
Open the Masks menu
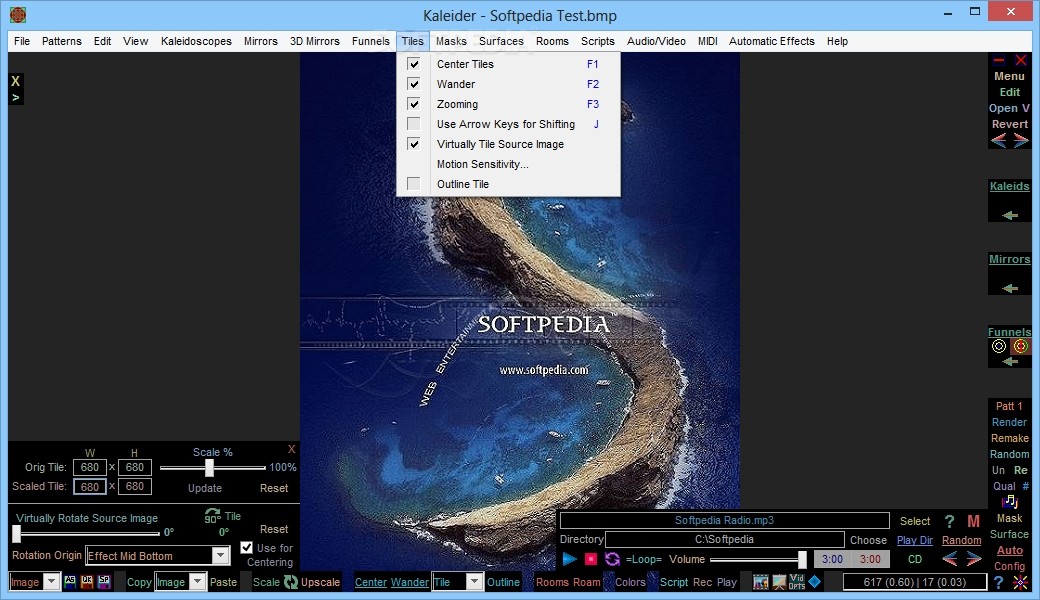pos(451,41)
